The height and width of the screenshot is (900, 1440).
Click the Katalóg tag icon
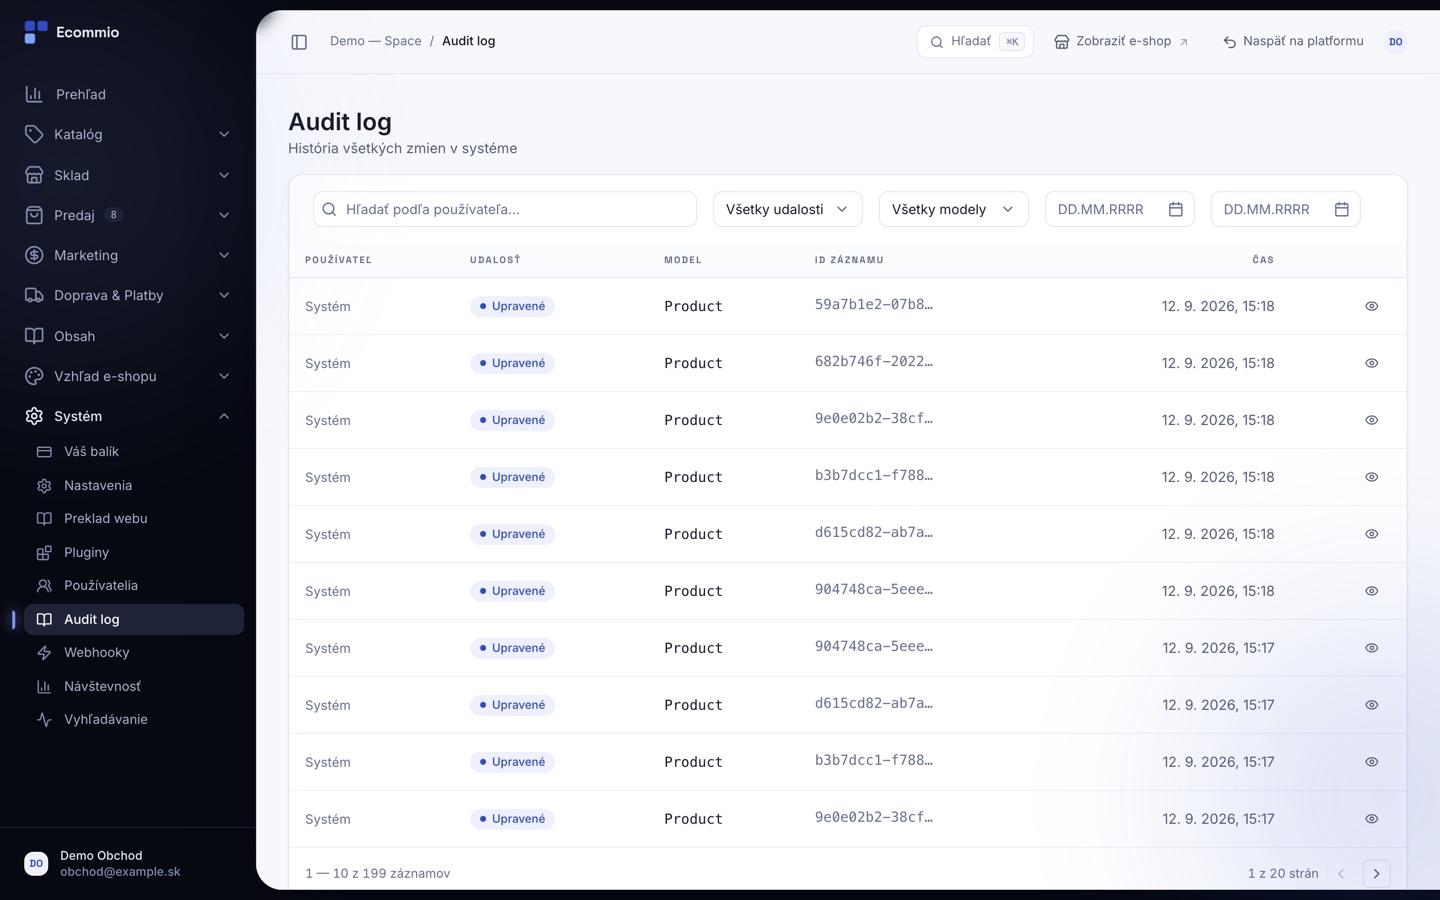(34, 134)
